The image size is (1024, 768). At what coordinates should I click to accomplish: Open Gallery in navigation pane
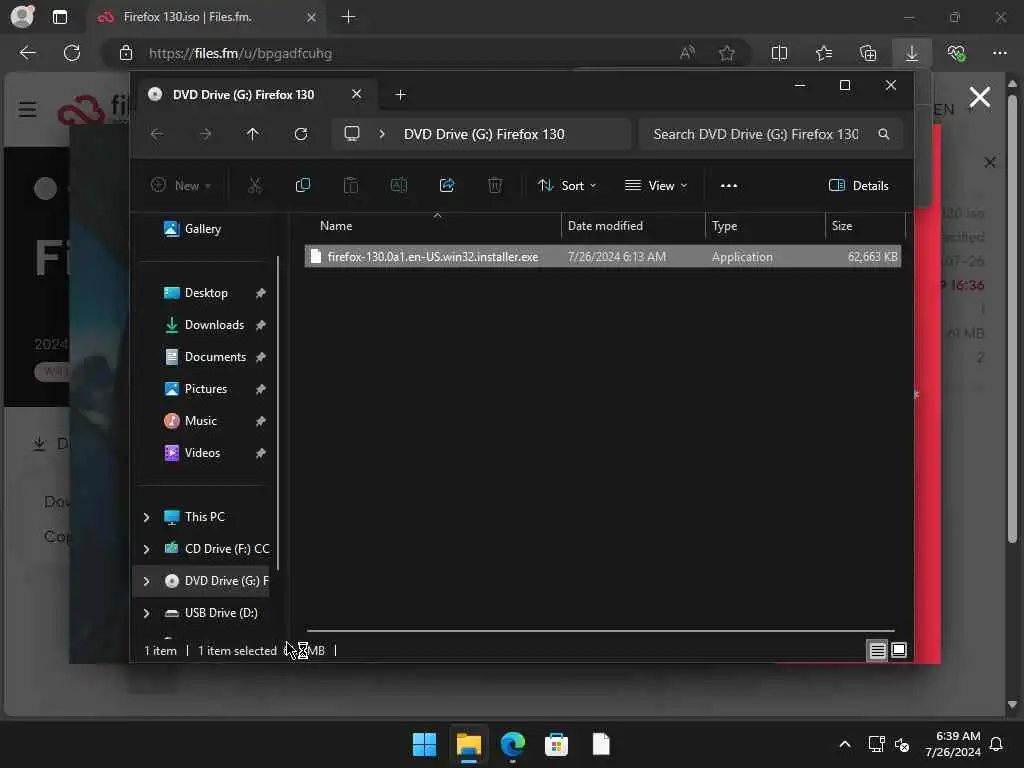pos(202,229)
